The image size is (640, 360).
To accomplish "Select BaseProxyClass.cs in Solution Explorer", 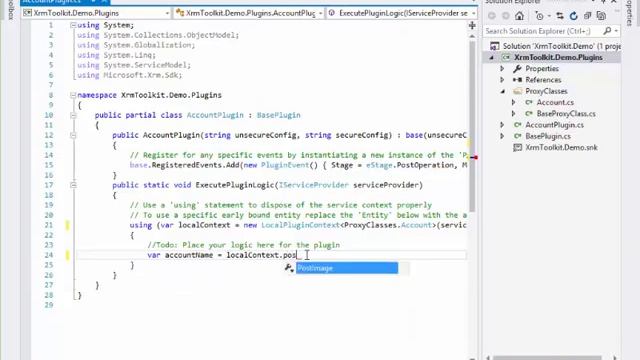I will [566, 113].
